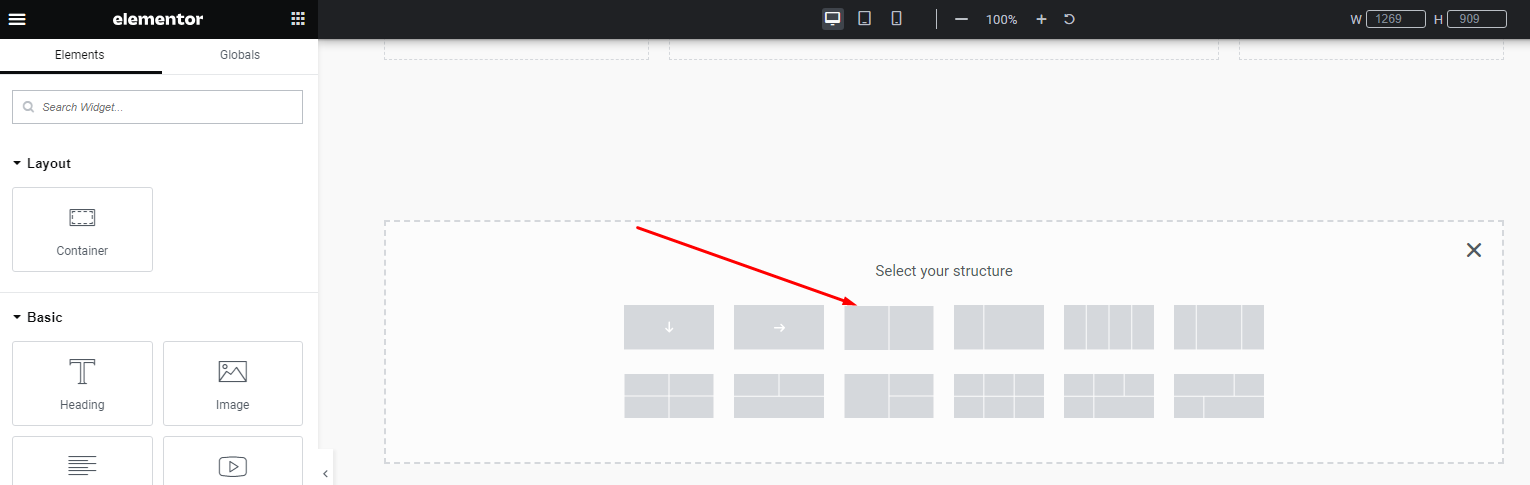Choose the row right-arrow structure

point(779,327)
